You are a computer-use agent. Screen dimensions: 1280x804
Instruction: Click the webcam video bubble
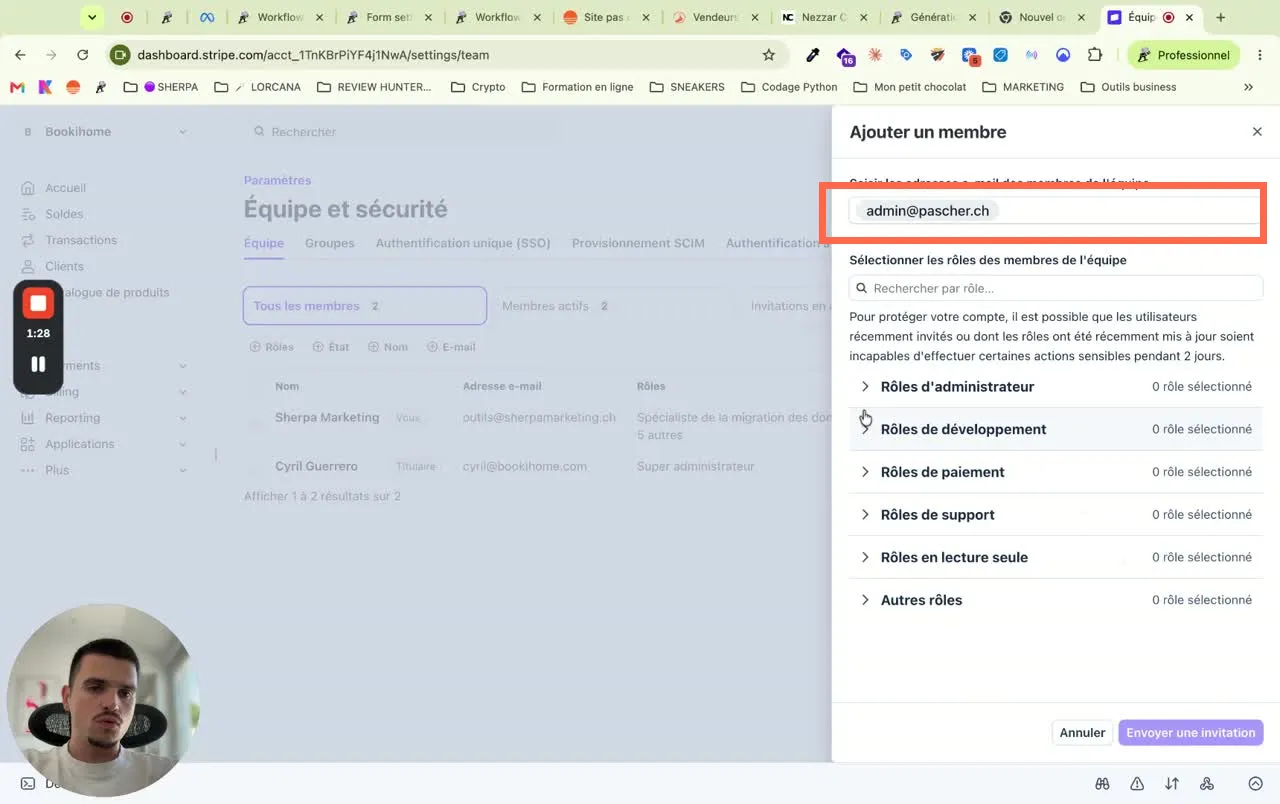(103, 700)
